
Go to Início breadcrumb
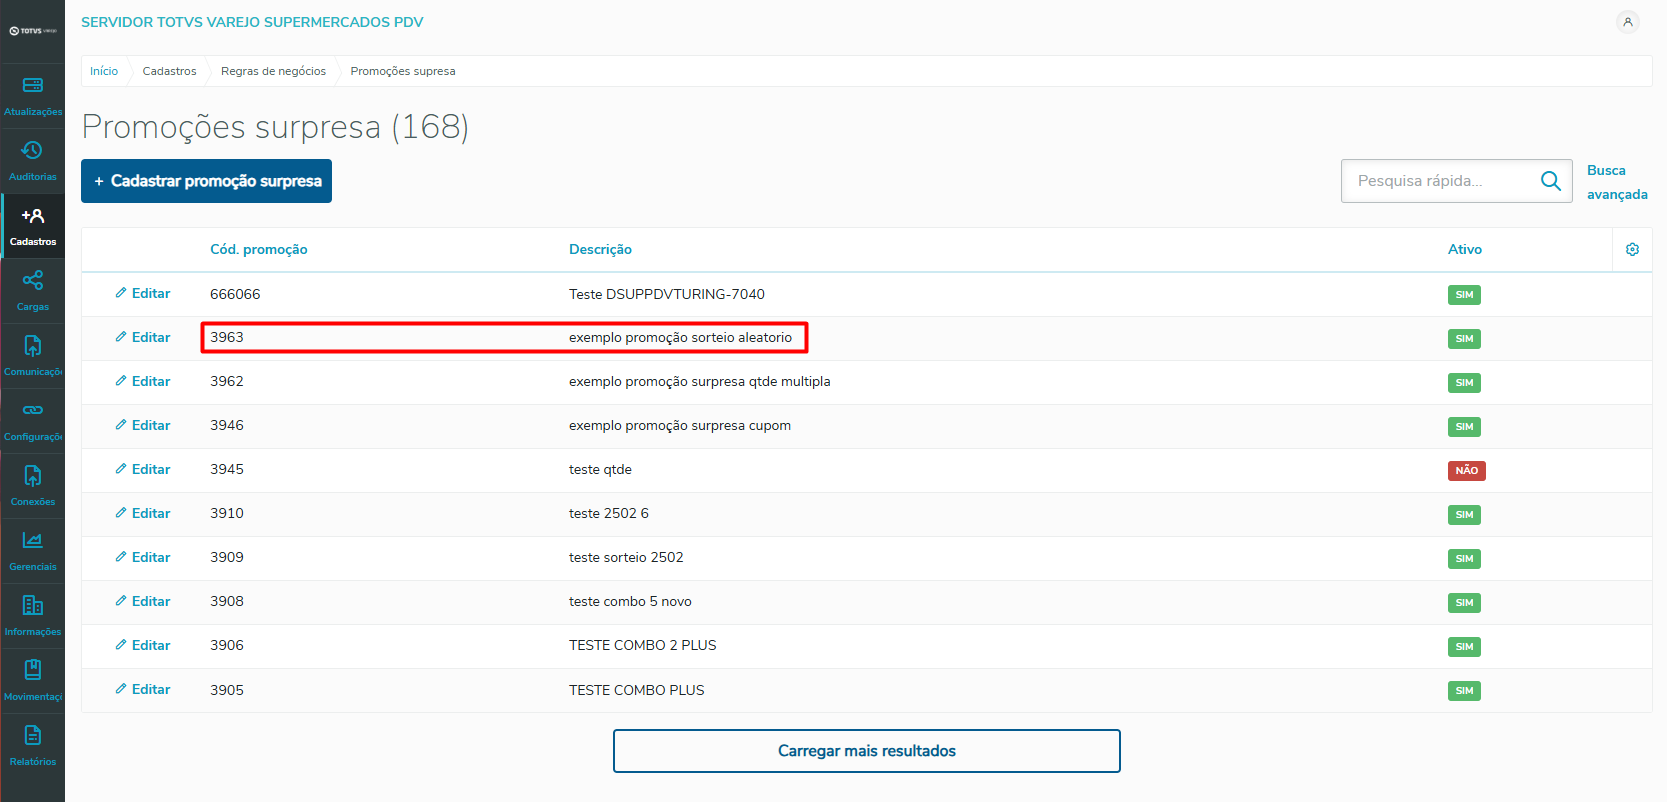coord(104,71)
